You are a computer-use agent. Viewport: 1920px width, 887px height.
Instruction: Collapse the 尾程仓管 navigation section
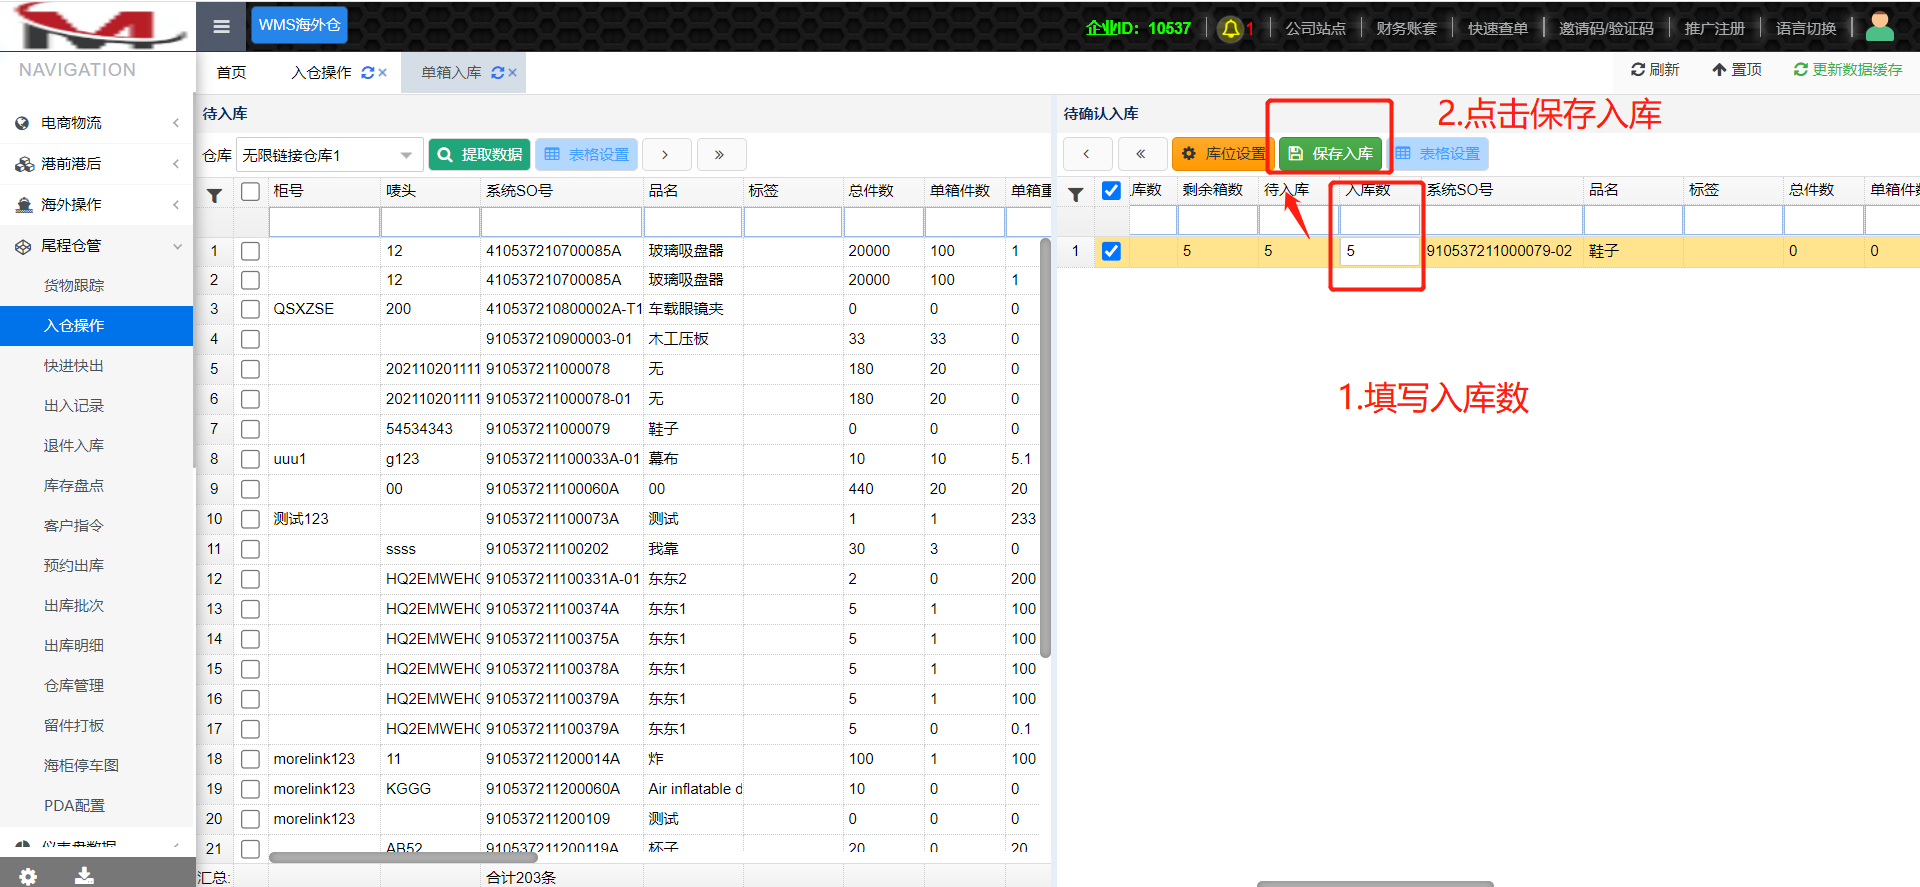tap(96, 246)
